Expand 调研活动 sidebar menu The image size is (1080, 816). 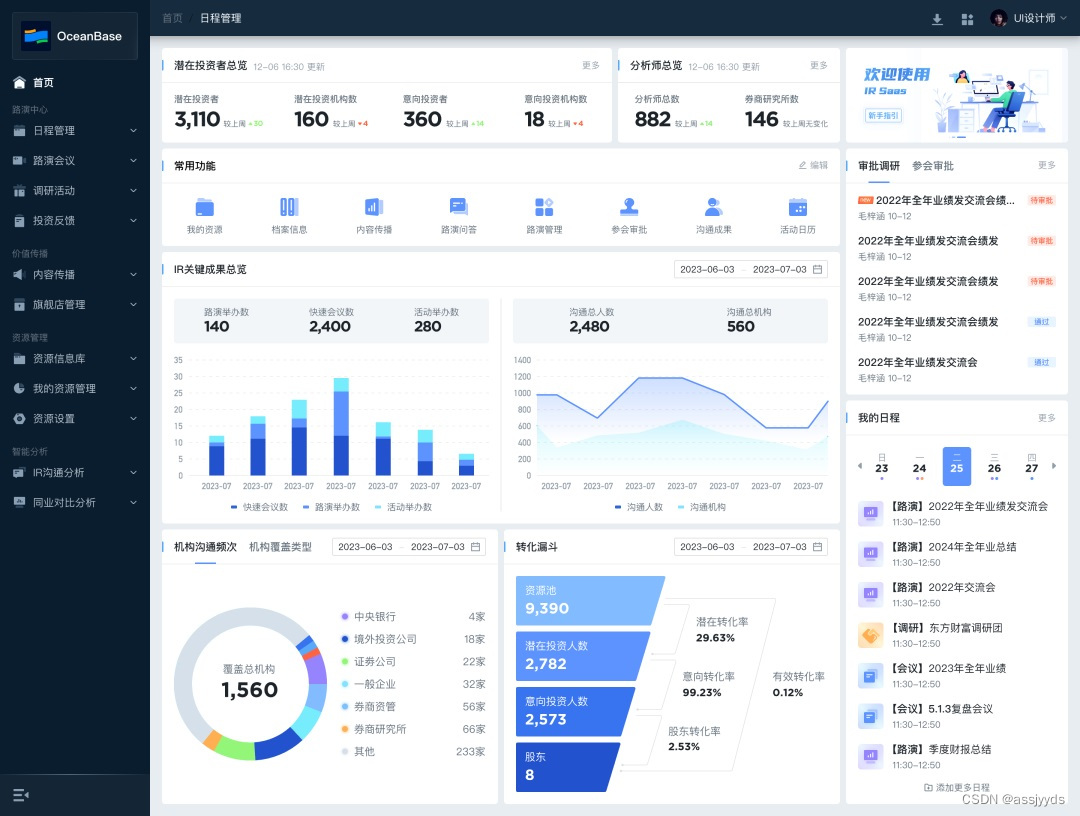click(134, 191)
